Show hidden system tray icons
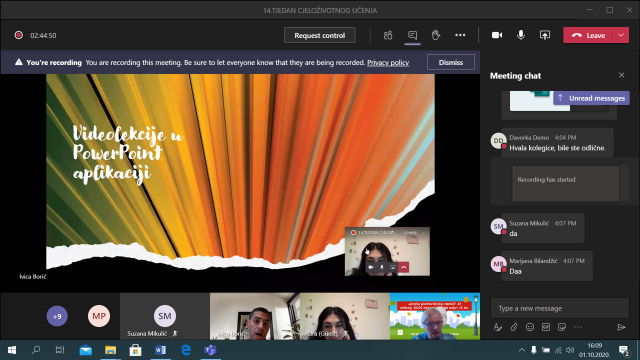The image size is (640, 360). (x=522, y=350)
